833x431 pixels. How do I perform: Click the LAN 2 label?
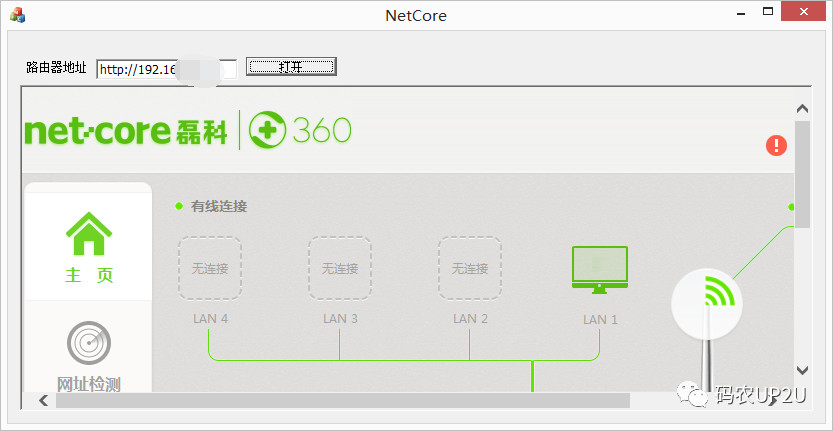470,319
